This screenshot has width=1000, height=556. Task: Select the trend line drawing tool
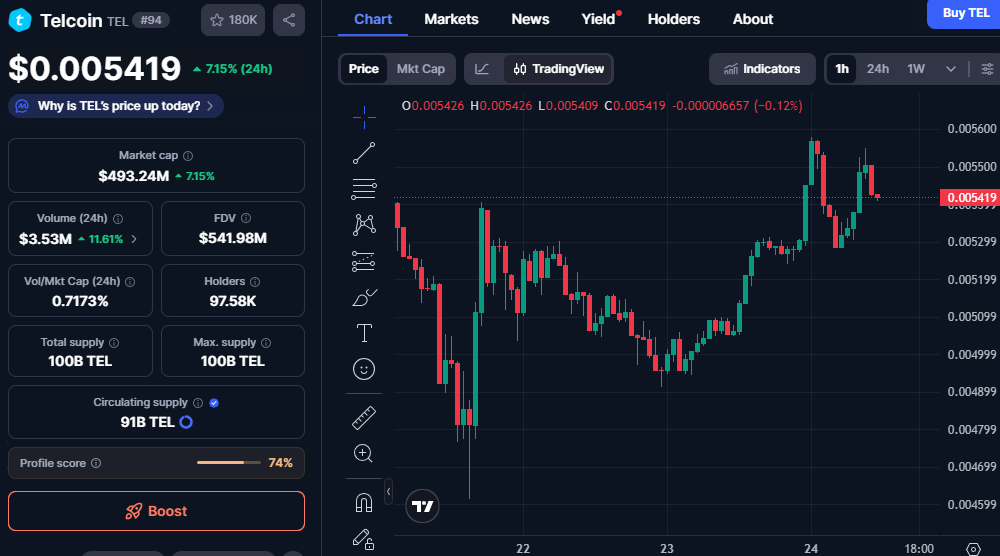(365, 153)
